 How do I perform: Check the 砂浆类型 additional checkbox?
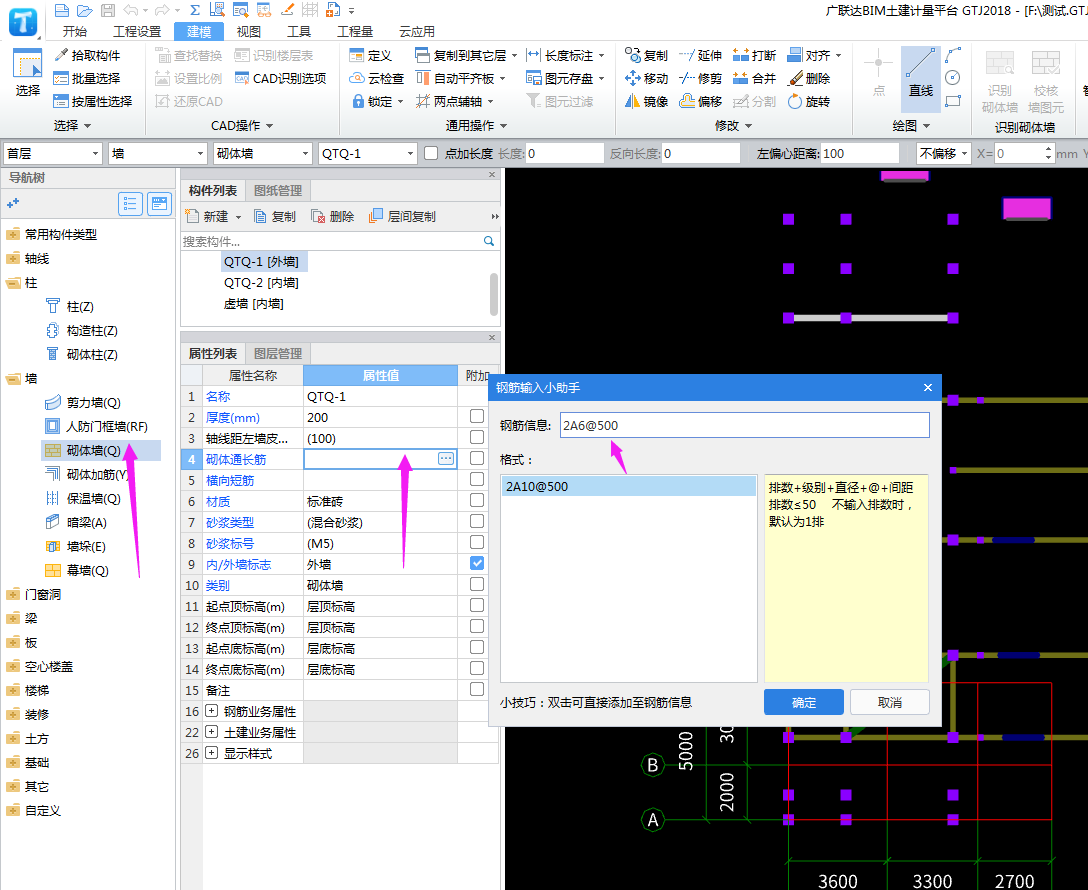click(x=477, y=521)
